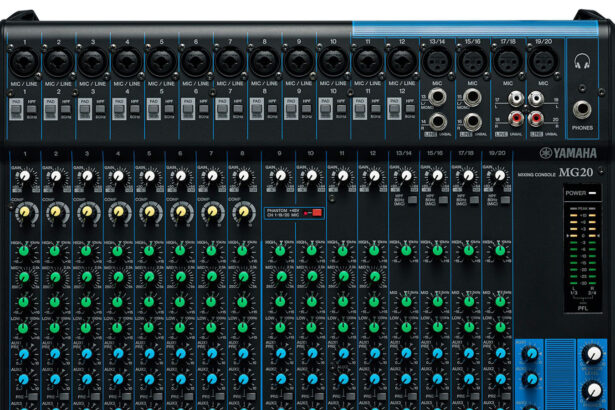Adjust channel 12 blue AUX2 knob

coord(374,379)
